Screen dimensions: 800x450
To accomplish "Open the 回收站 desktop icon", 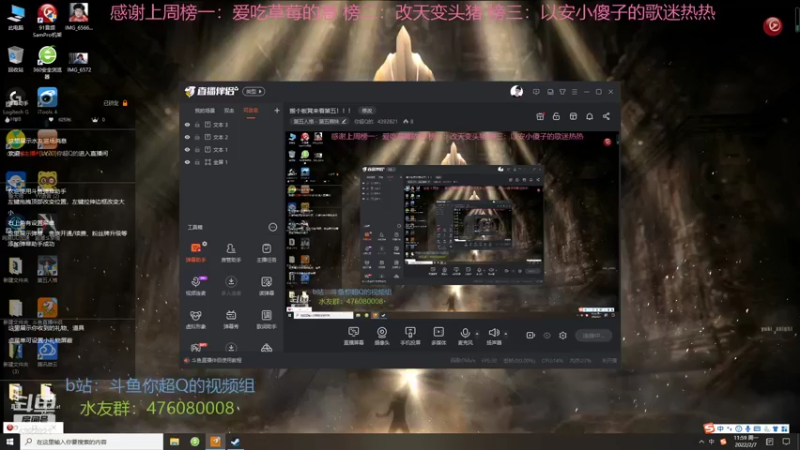I will point(15,59).
